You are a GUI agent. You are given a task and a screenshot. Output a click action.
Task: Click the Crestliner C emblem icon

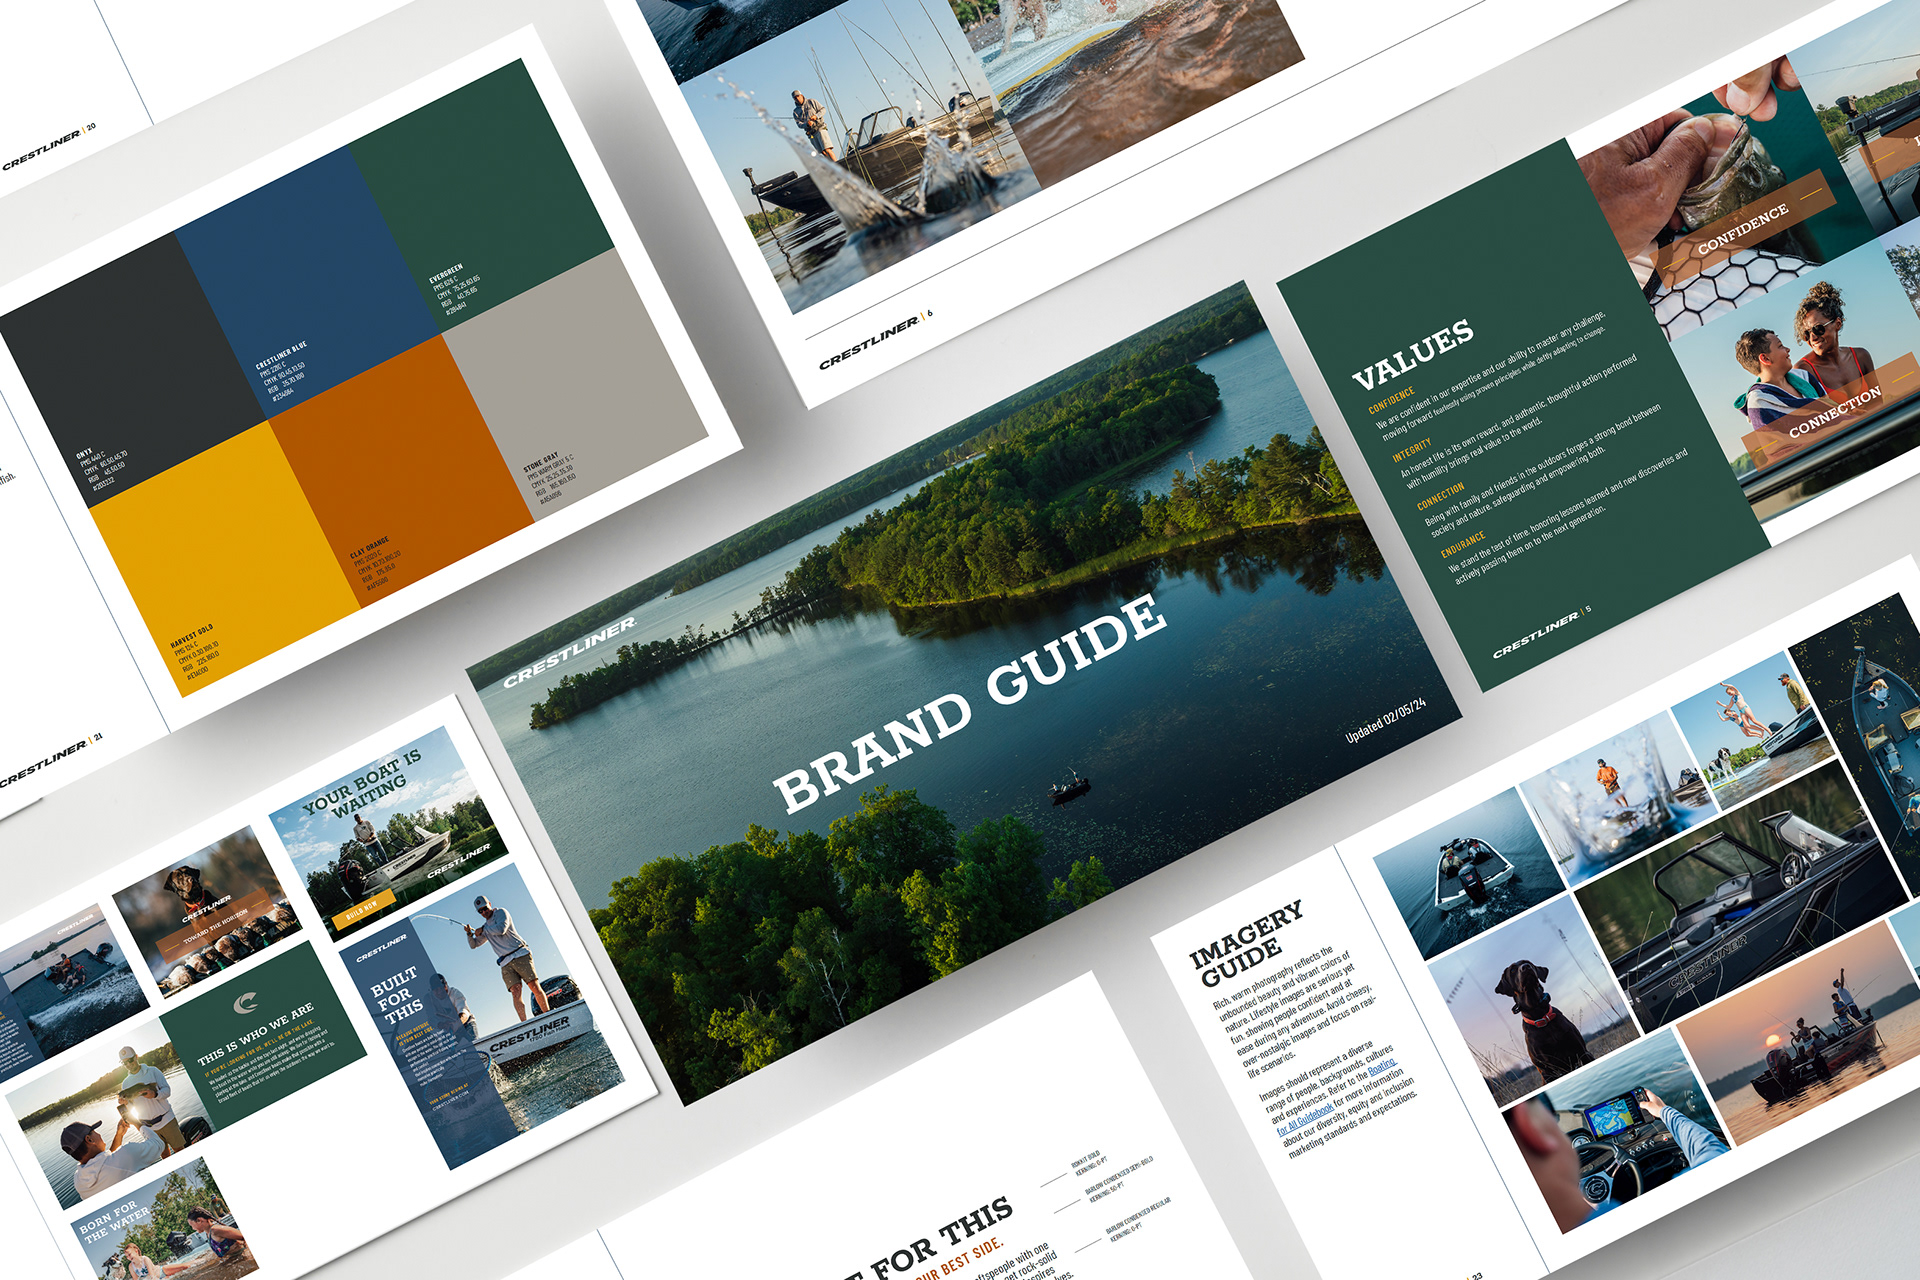(246, 1003)
